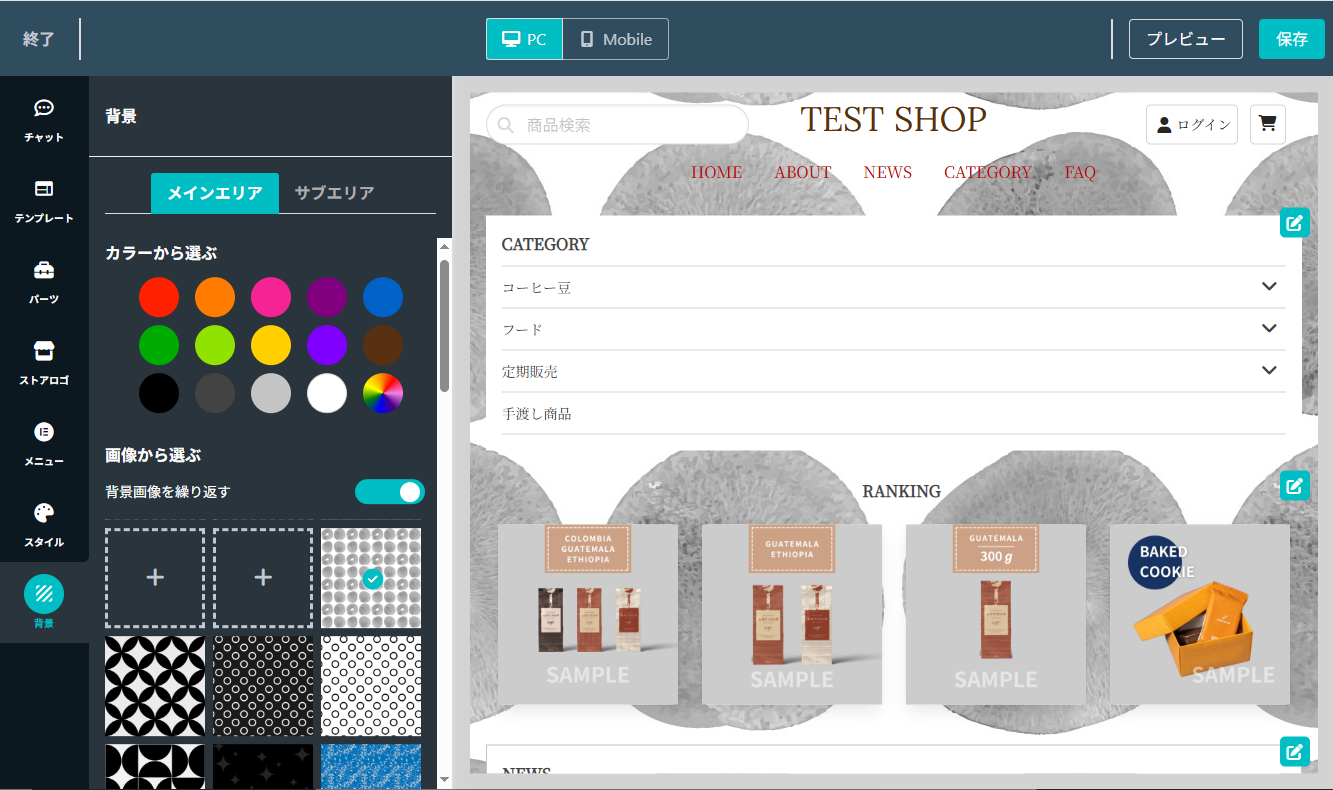Image resolution: width=1333 pixels, height=790 pixels.
Task: Expand the 定期販売 category
Action: pyautogui.click(x=1269, y=371)
